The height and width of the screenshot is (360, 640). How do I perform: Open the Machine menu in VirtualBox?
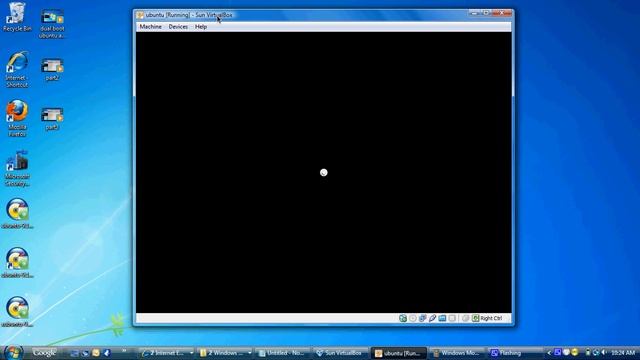point(151,27)
